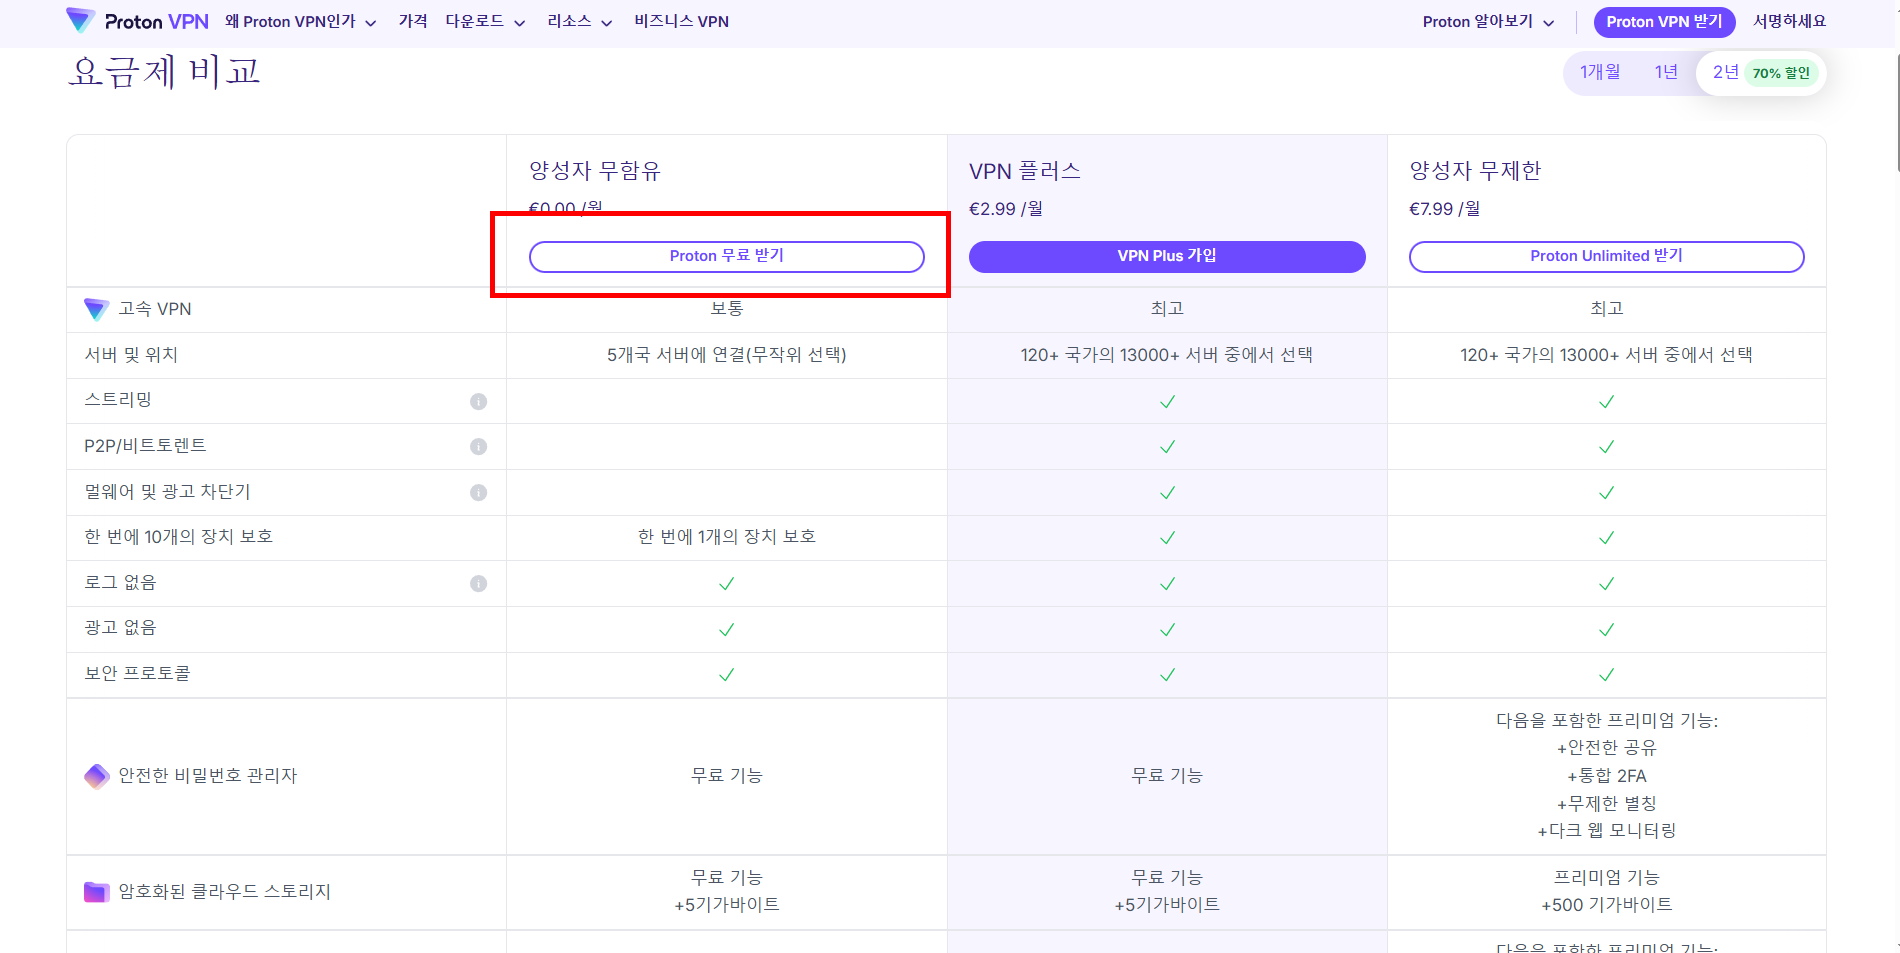The height and width of the screenshot is (953, 1900).
Task: Expand the 다운로드 dropdown menu
Action: pos(485,22)
